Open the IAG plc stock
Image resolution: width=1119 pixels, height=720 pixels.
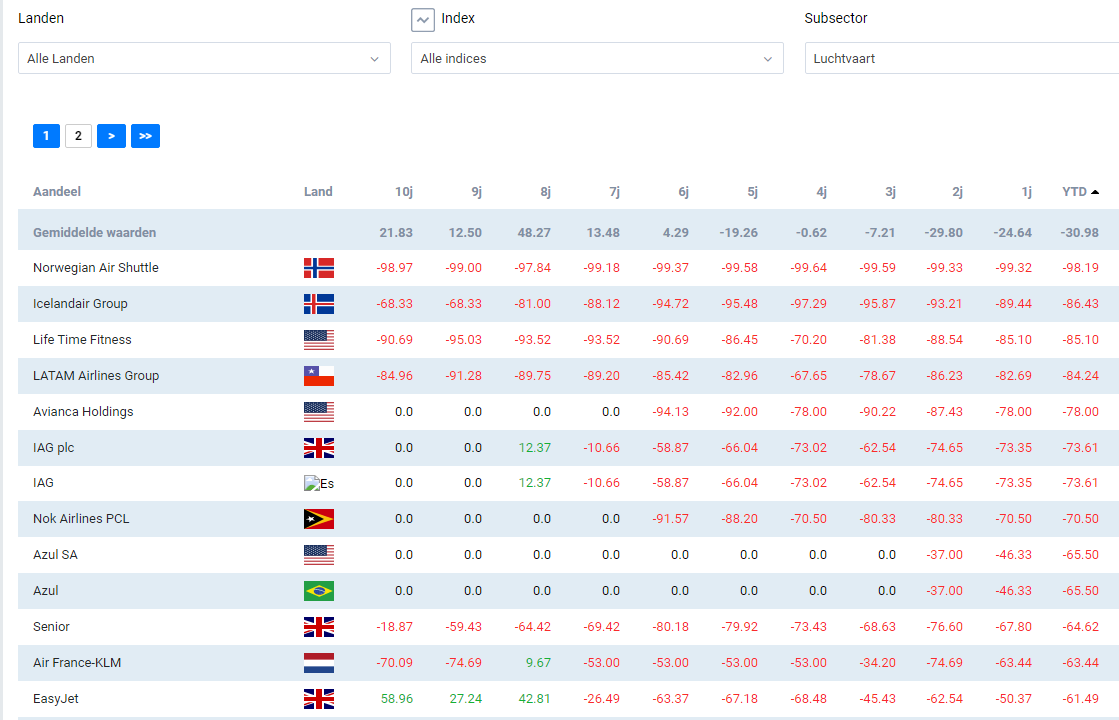click(54, 447)
